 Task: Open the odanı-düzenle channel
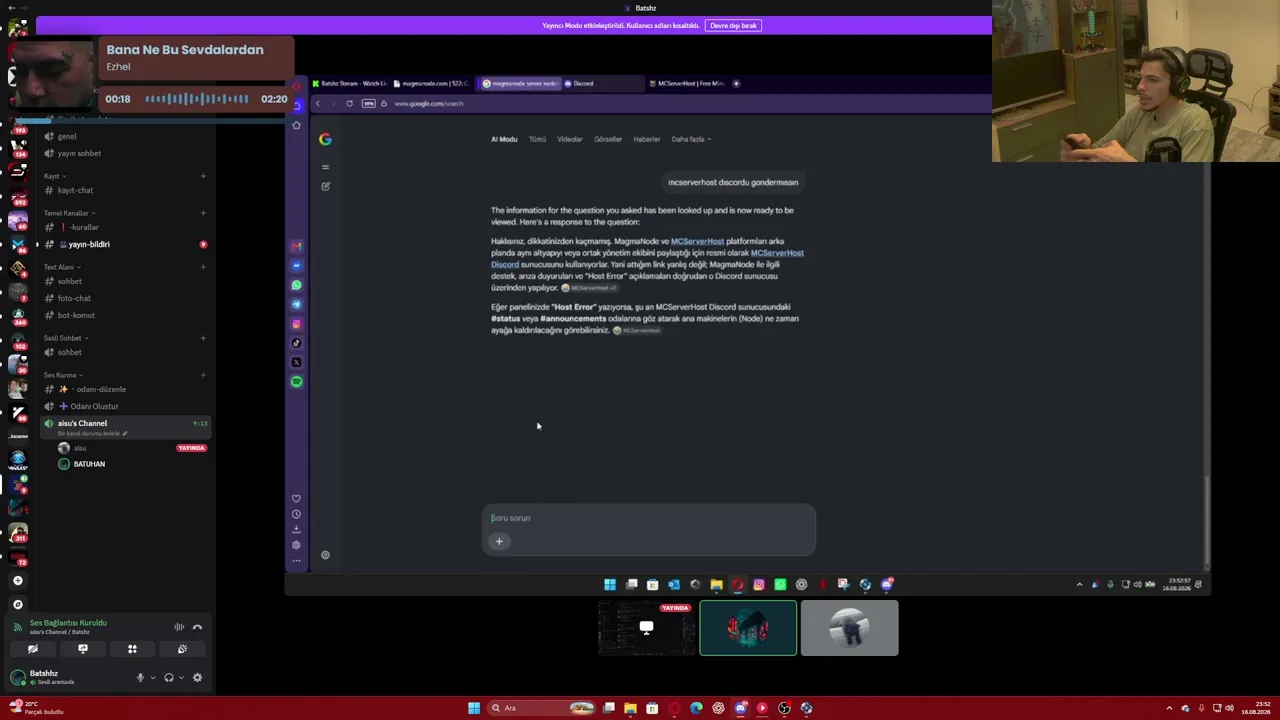coord(125,389)
